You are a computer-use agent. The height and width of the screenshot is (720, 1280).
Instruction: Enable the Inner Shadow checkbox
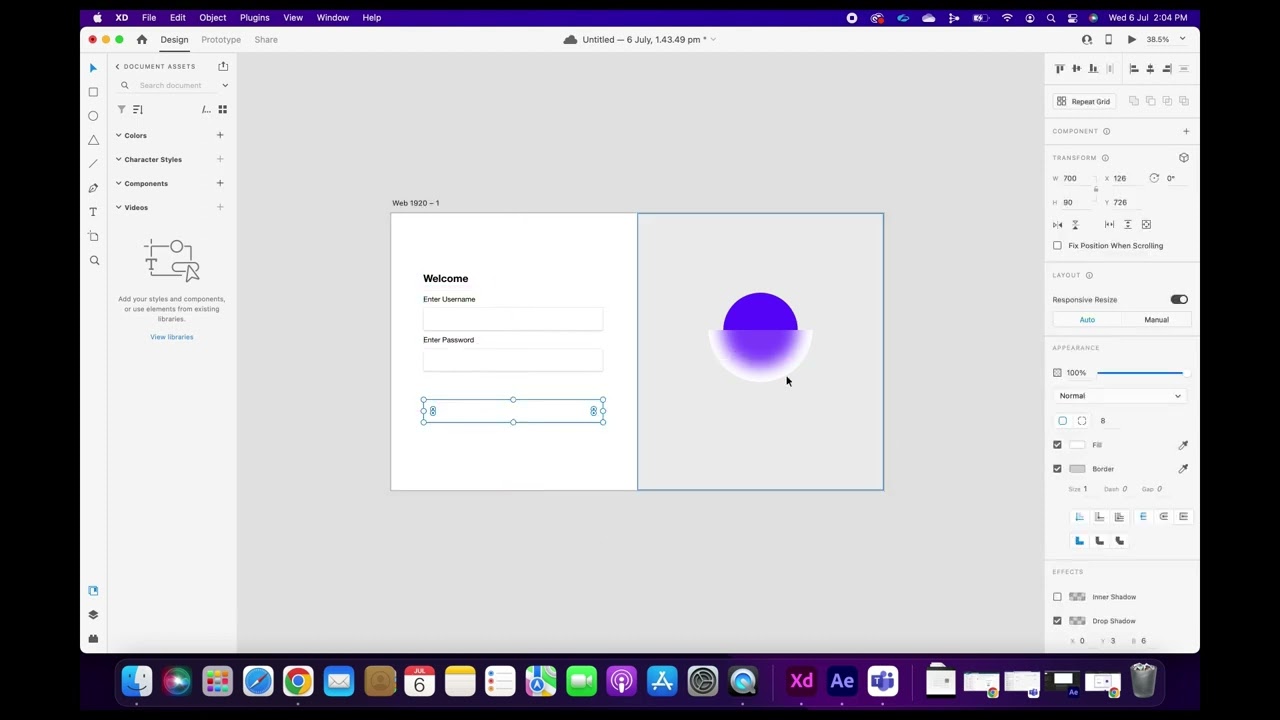pyautogui.click(x=1057, y=597)
